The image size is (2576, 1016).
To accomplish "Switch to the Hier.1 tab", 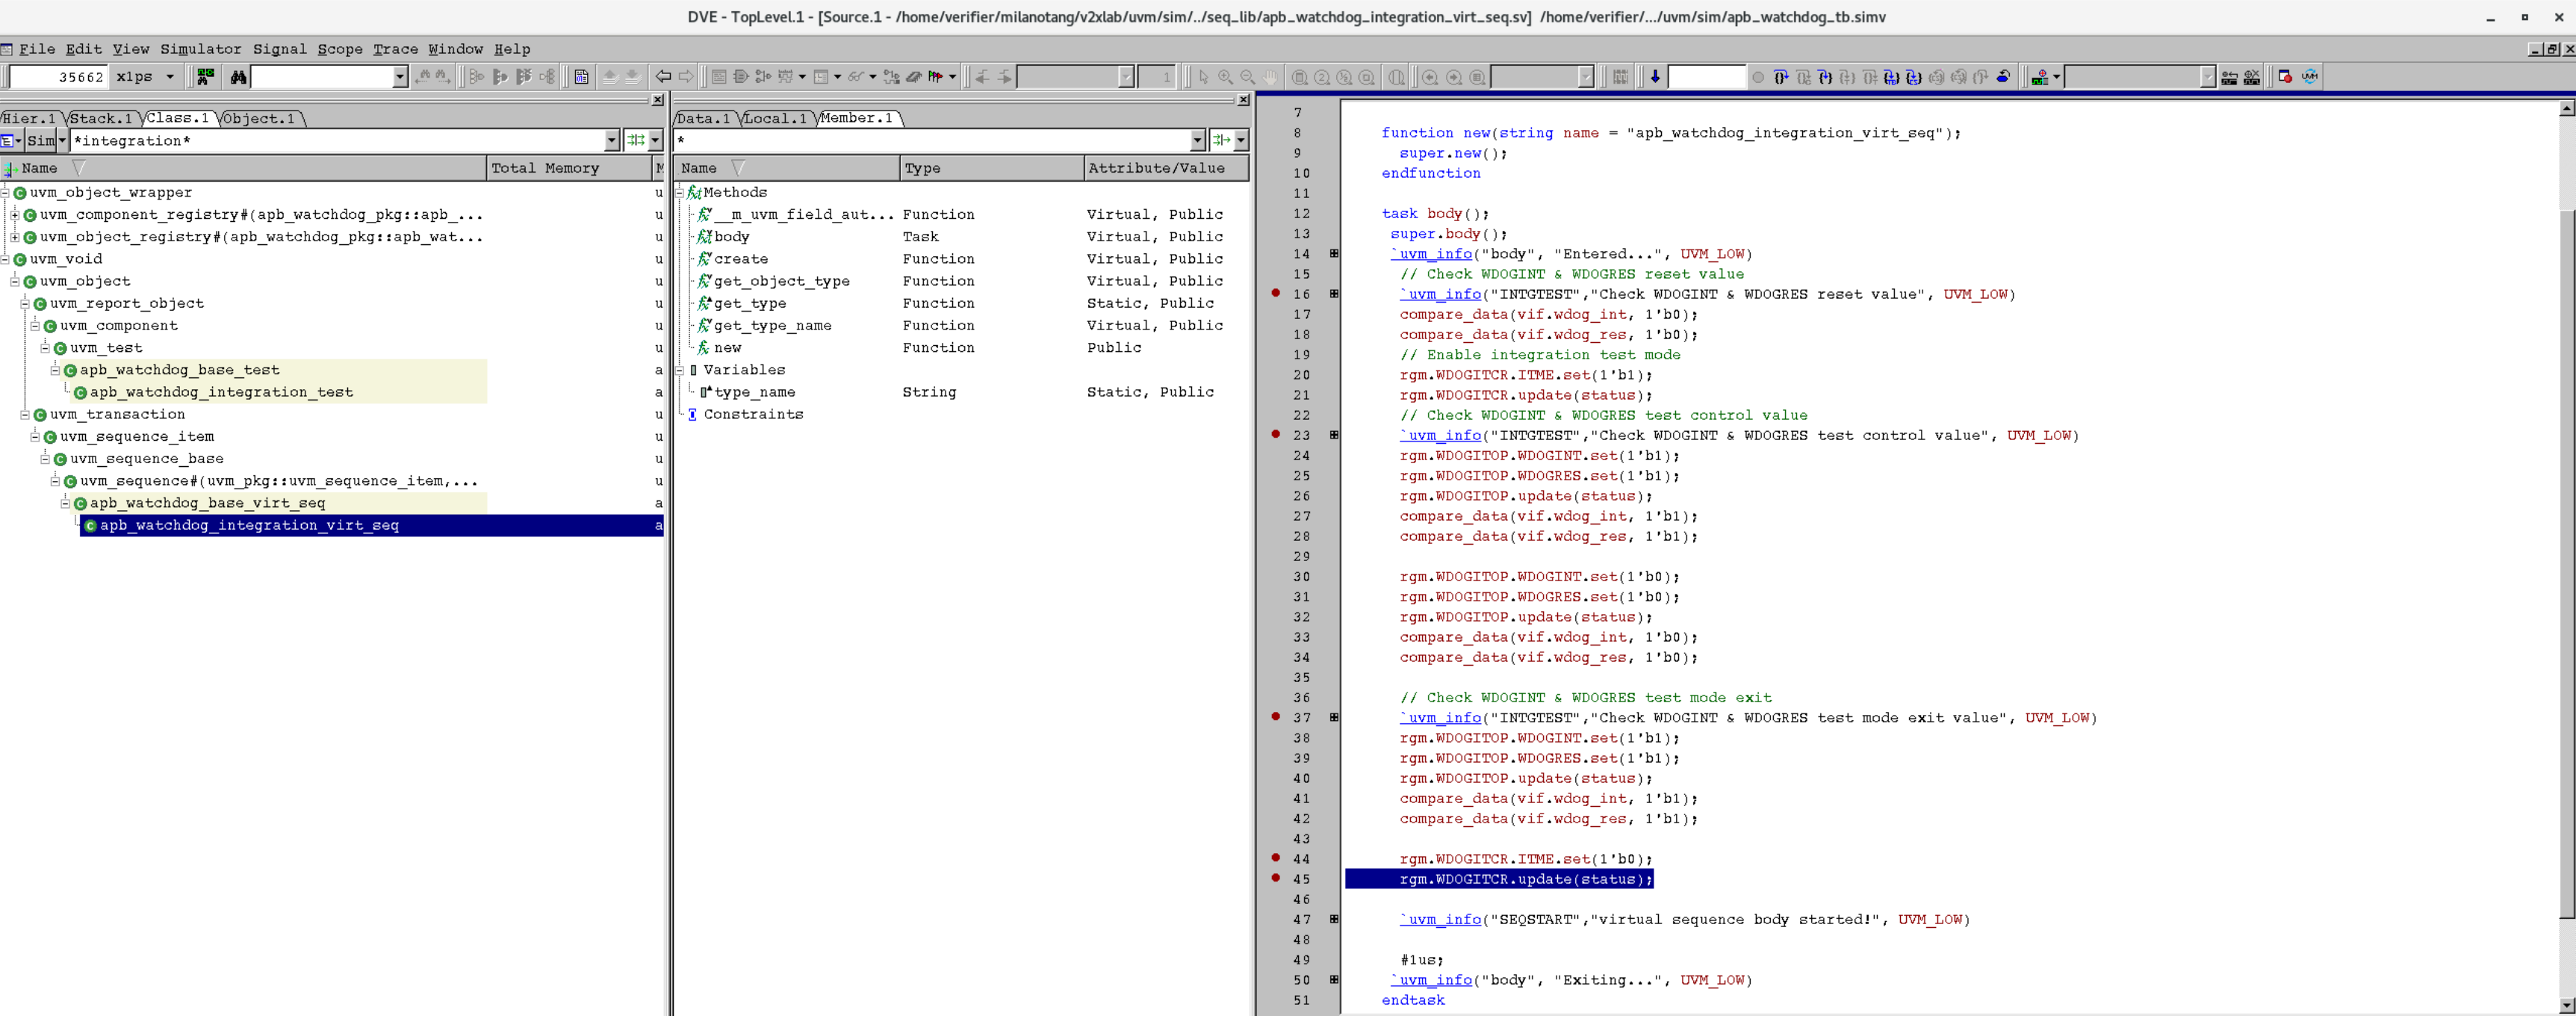I will pos(28,118).
